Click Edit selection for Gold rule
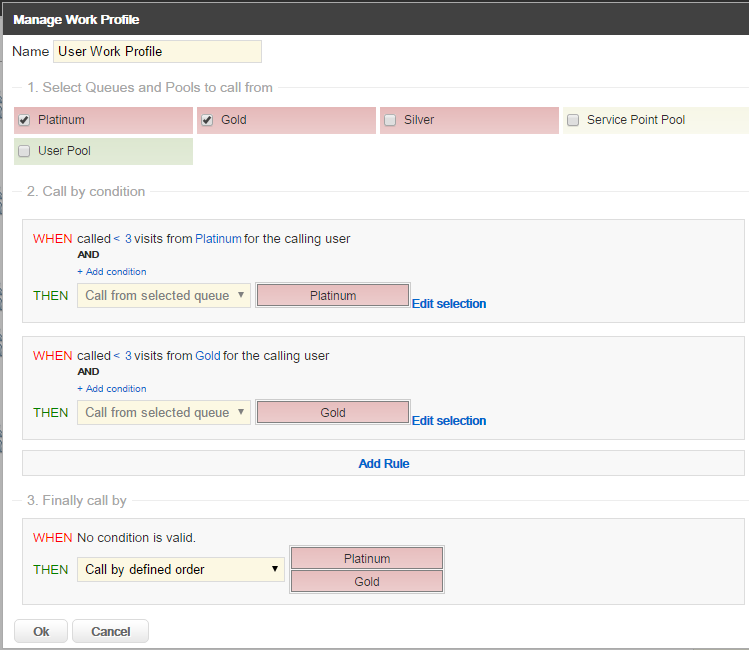Viewport: 749px width, 650px height. point(449,420)
